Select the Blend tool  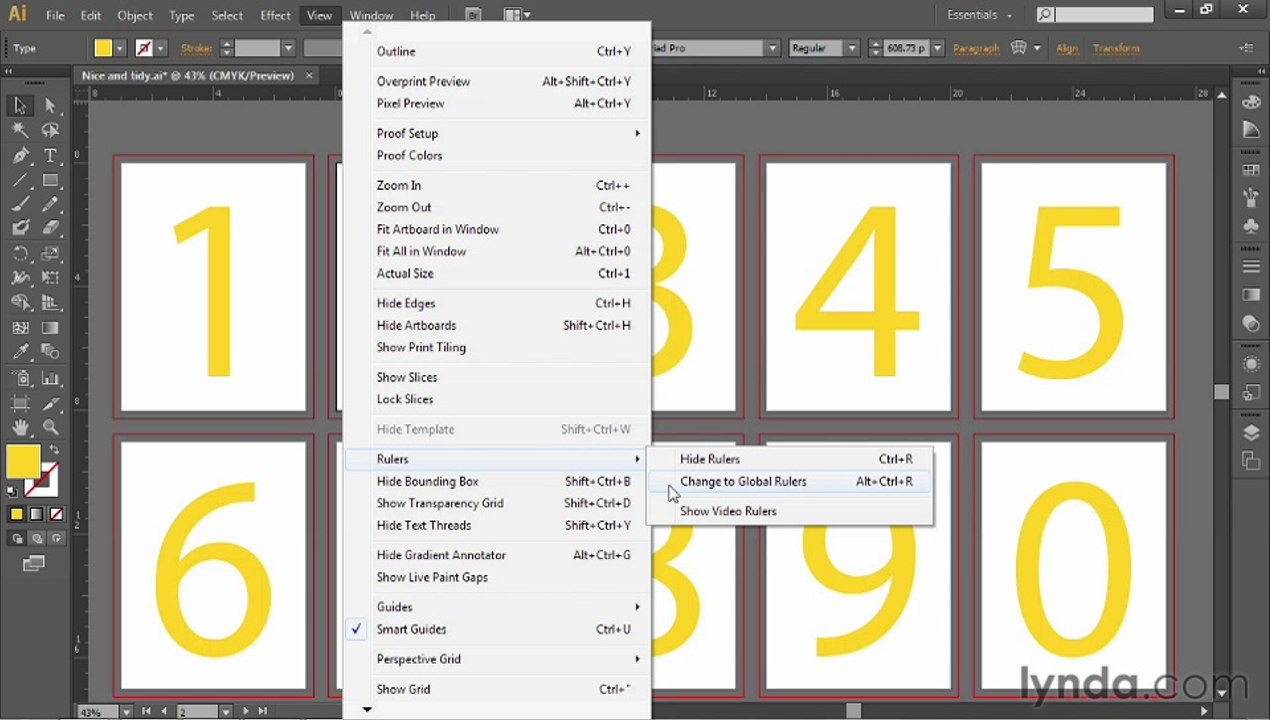click(x=50, y=352)
